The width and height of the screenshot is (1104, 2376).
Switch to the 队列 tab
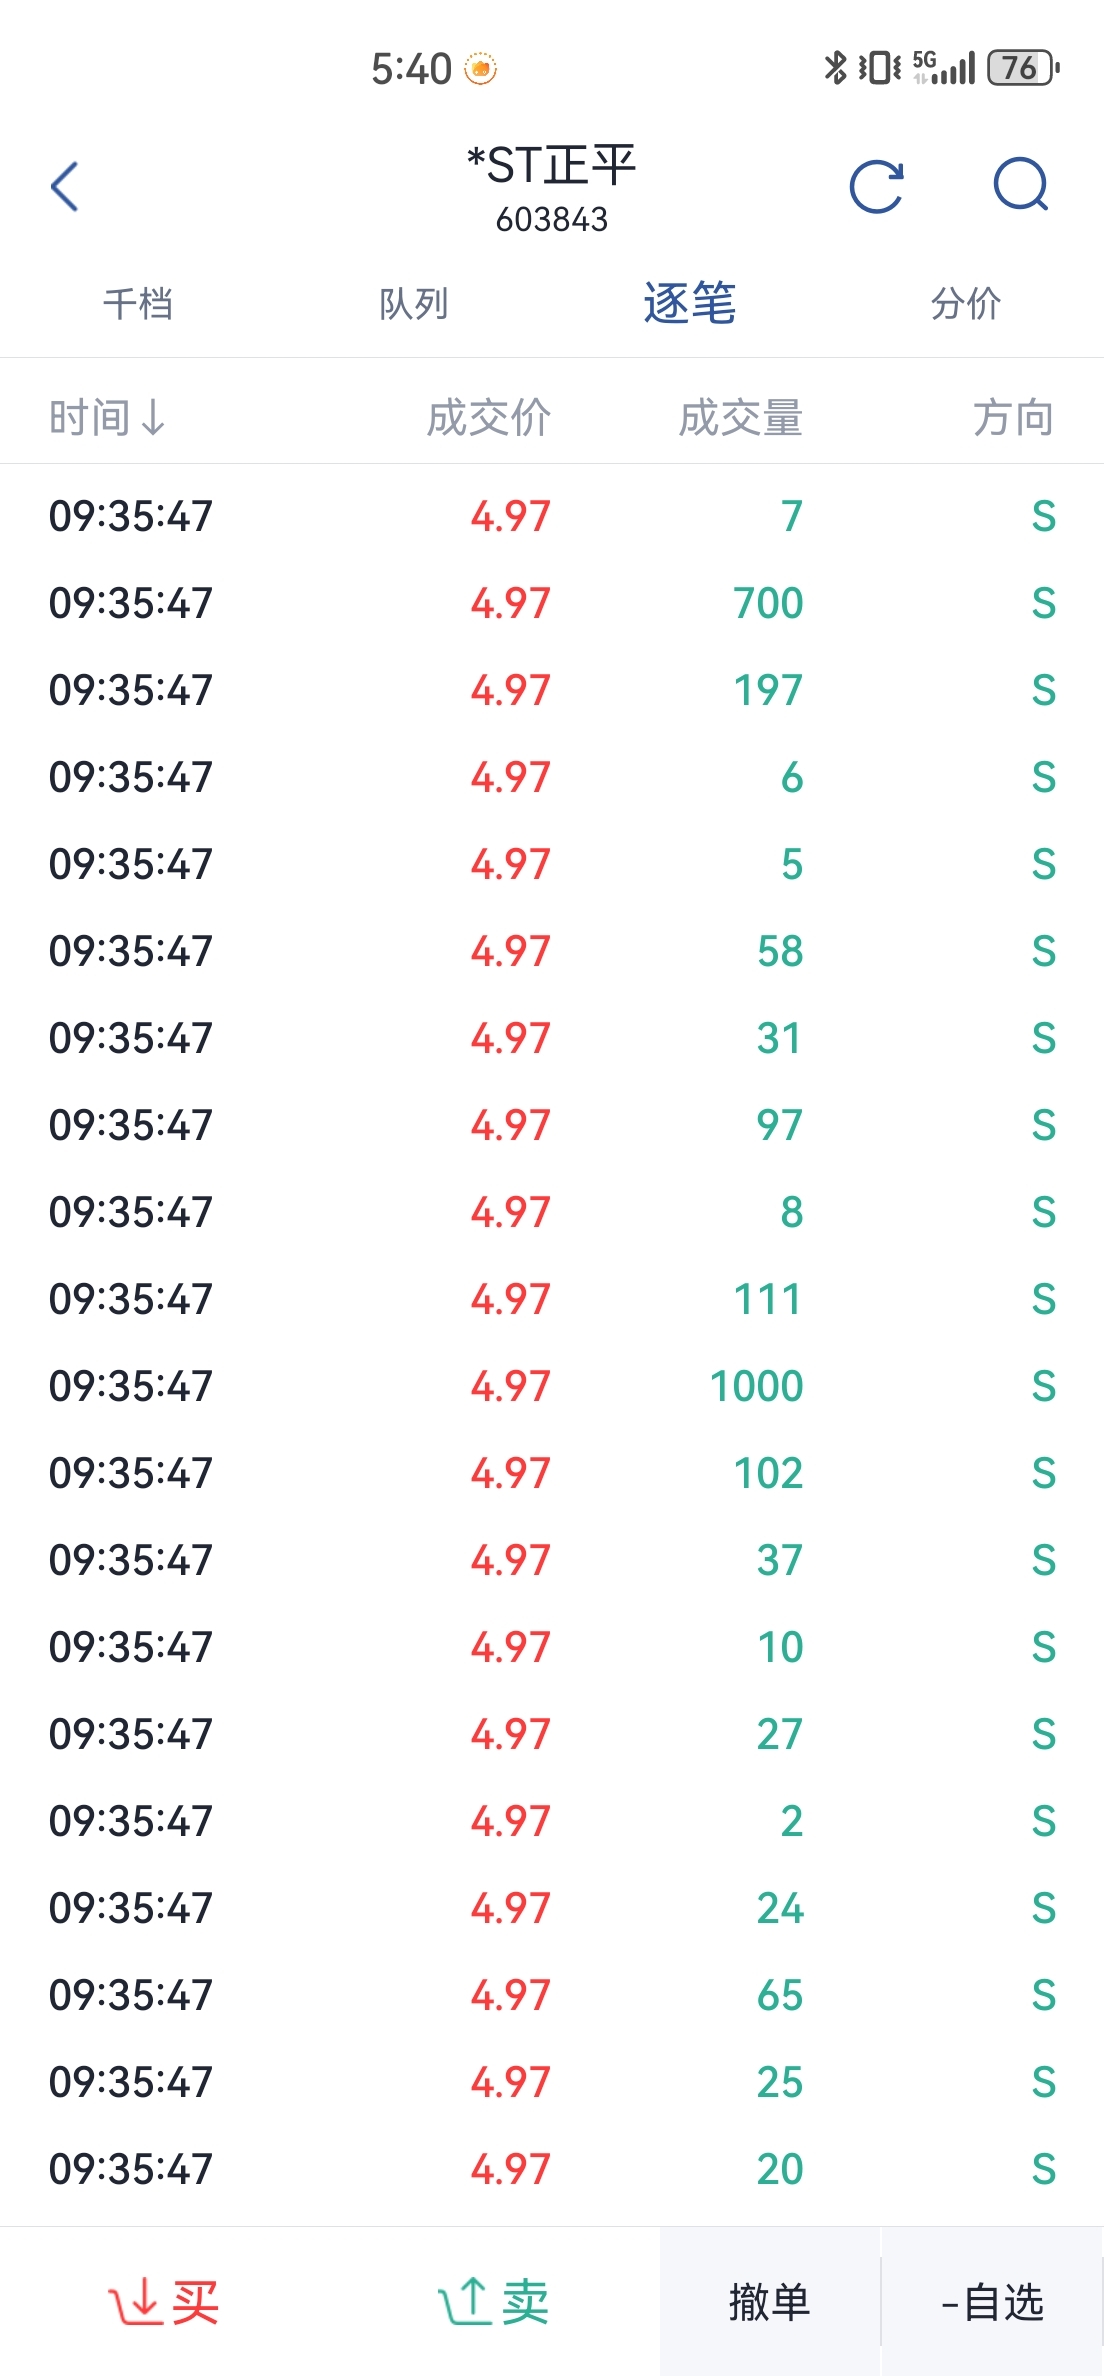tap(413, 304)
